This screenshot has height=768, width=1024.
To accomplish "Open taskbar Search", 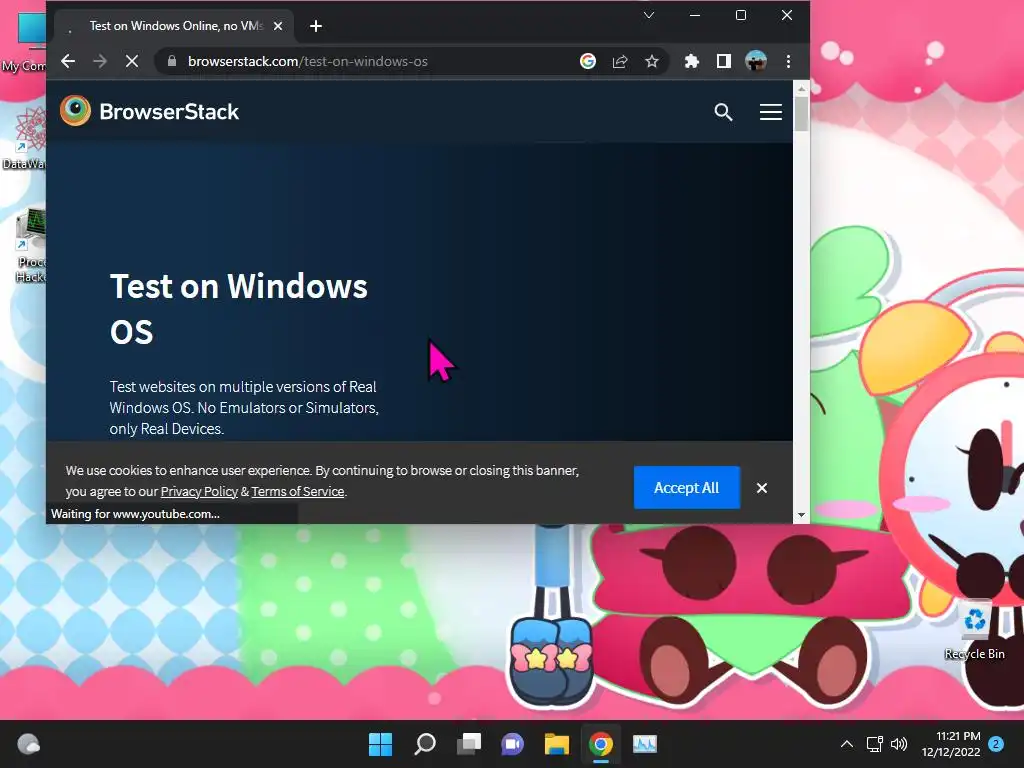I will pos(424,744).
